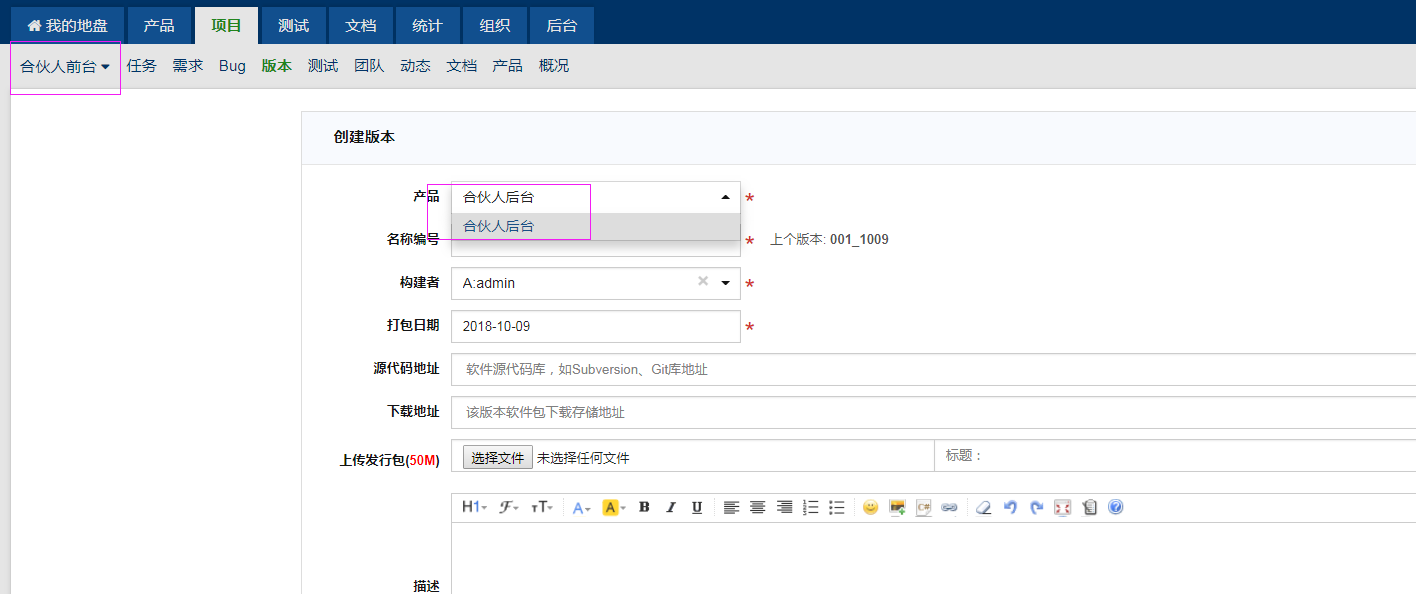Insert a hyperlink in the editor
Viewport: 1416px width, 594px height.
pos(949,508)
